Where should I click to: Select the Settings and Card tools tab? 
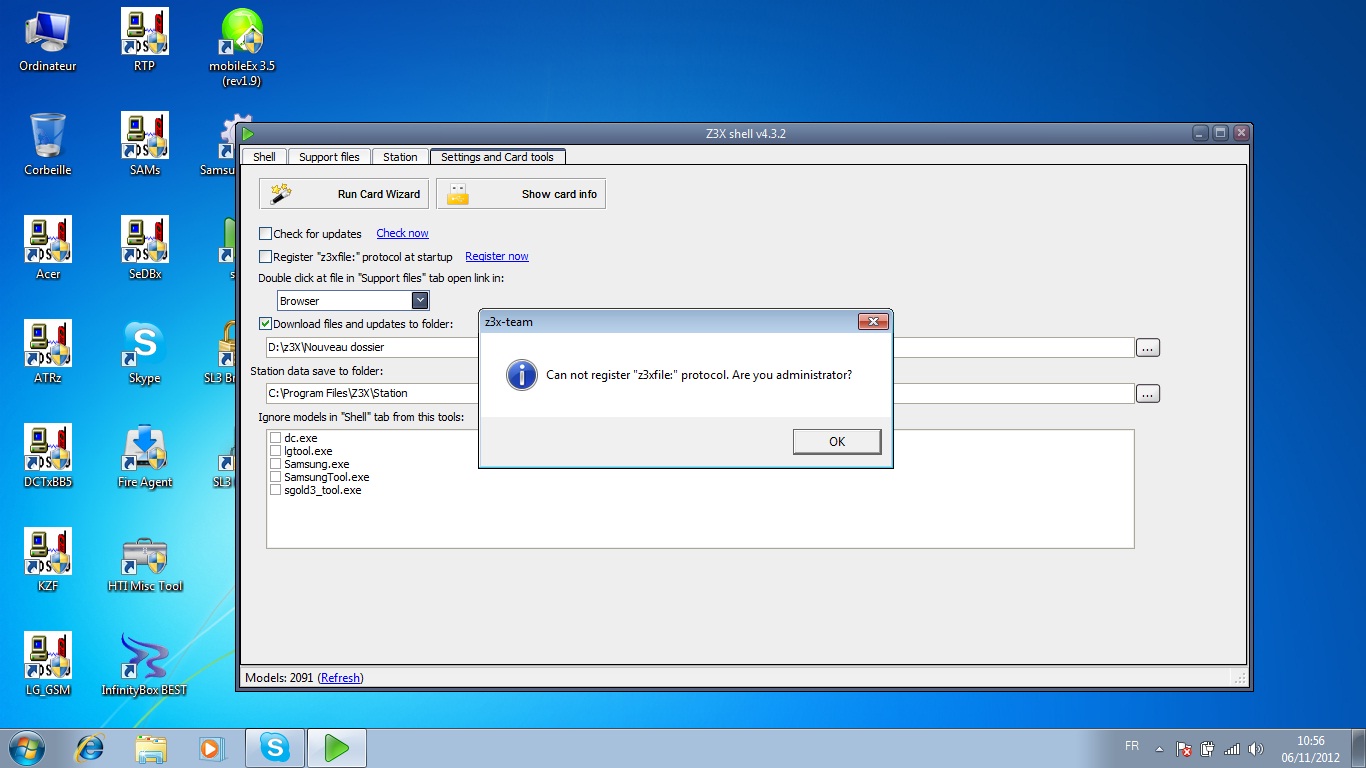(497, 157)
